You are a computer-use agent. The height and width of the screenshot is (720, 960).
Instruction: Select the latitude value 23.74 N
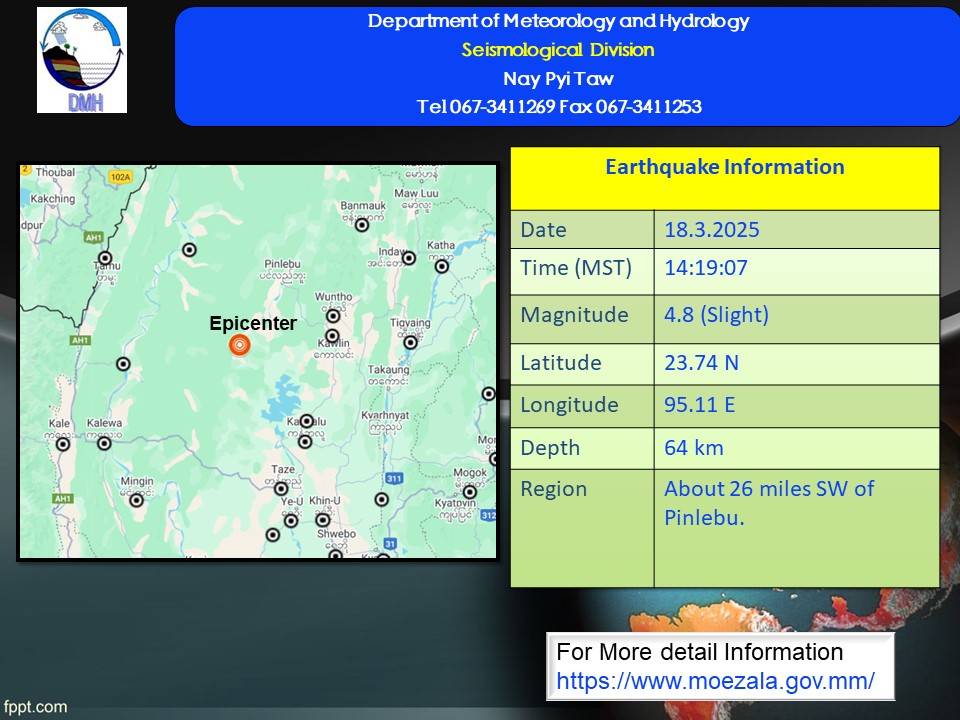(x=702, y=362)
